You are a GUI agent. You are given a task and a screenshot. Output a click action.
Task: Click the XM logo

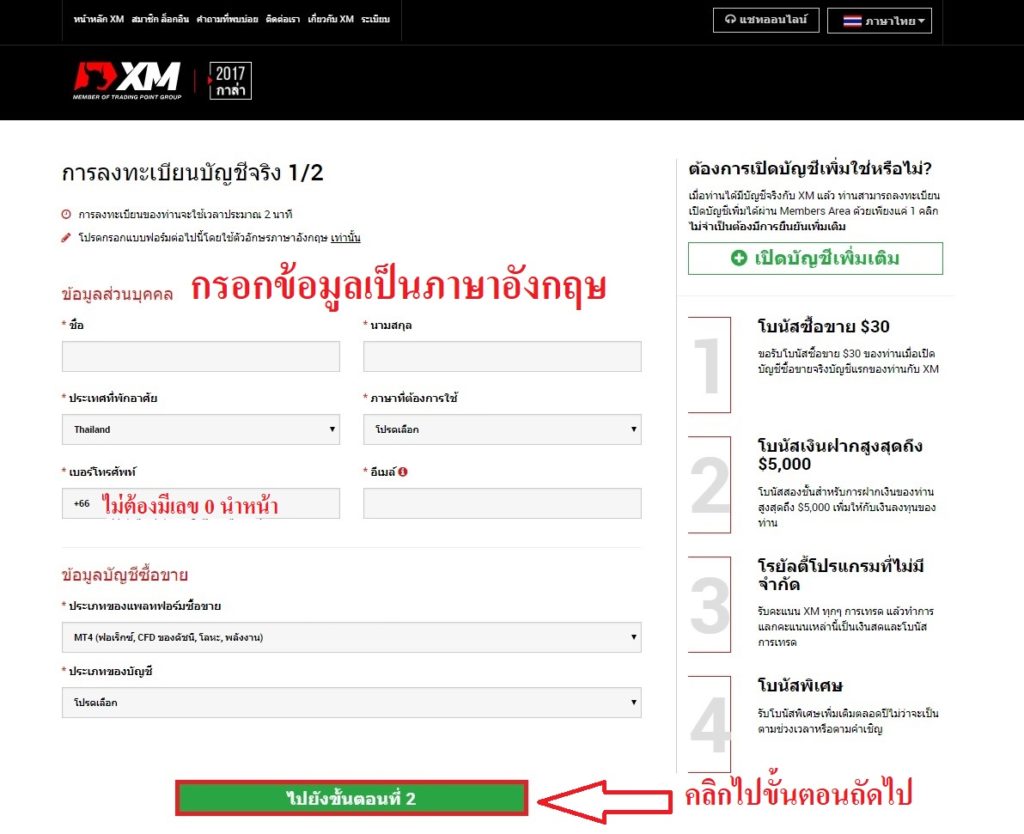coord(127,80)
